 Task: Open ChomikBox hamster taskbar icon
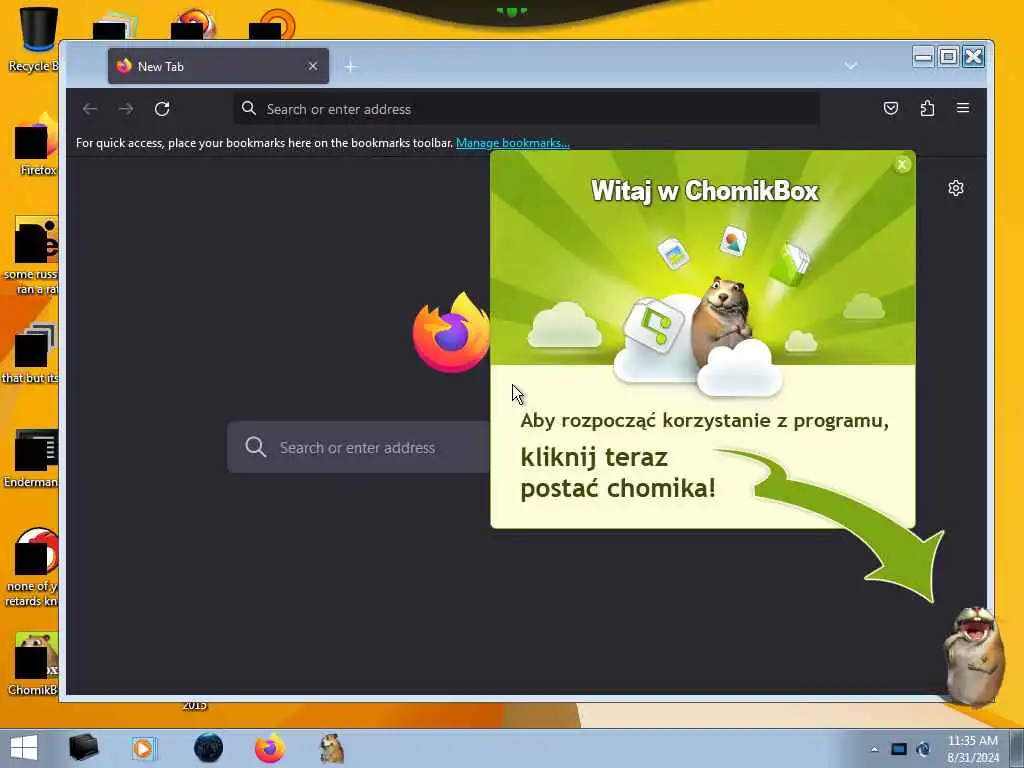[x=331, y=748]
